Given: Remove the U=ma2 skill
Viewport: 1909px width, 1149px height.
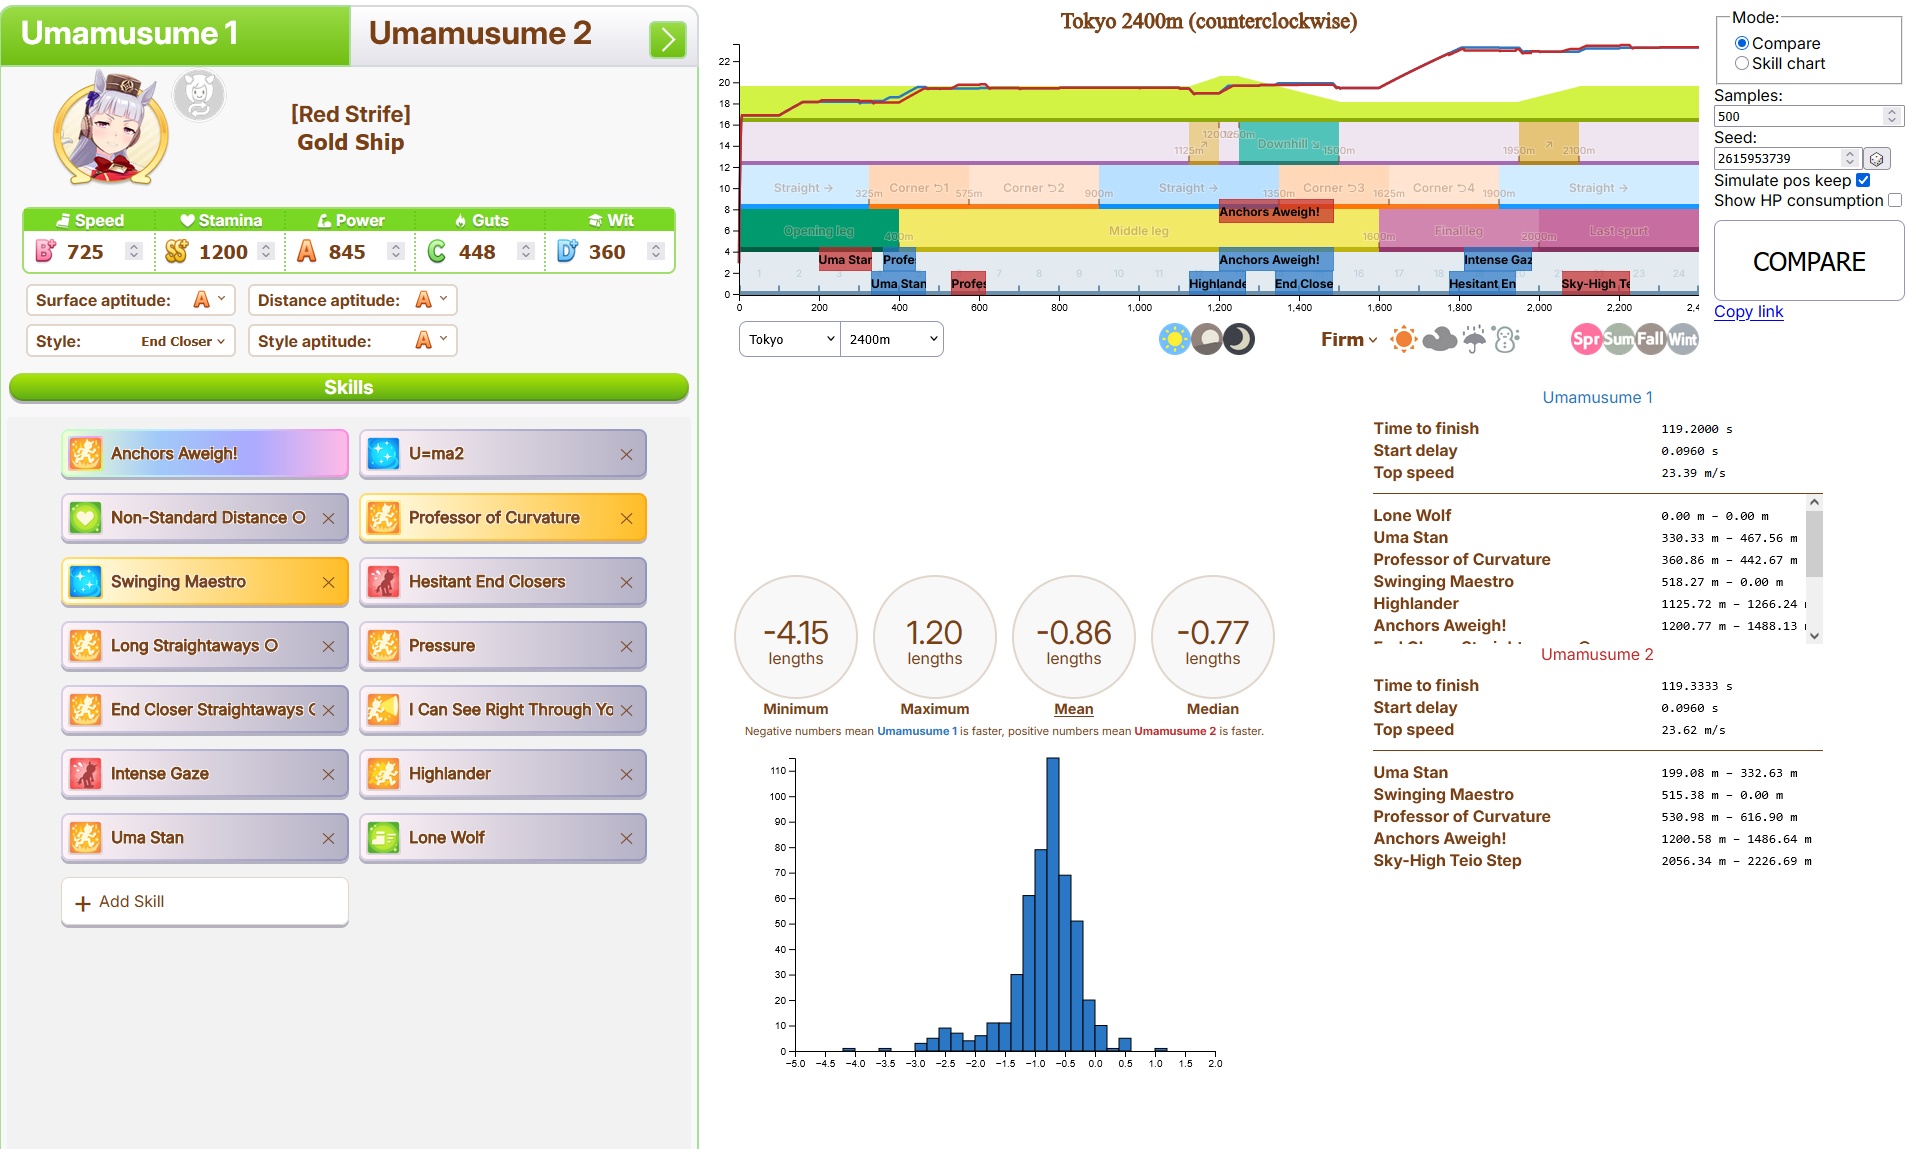Looking at the screenshot, I should coord(626,454).
